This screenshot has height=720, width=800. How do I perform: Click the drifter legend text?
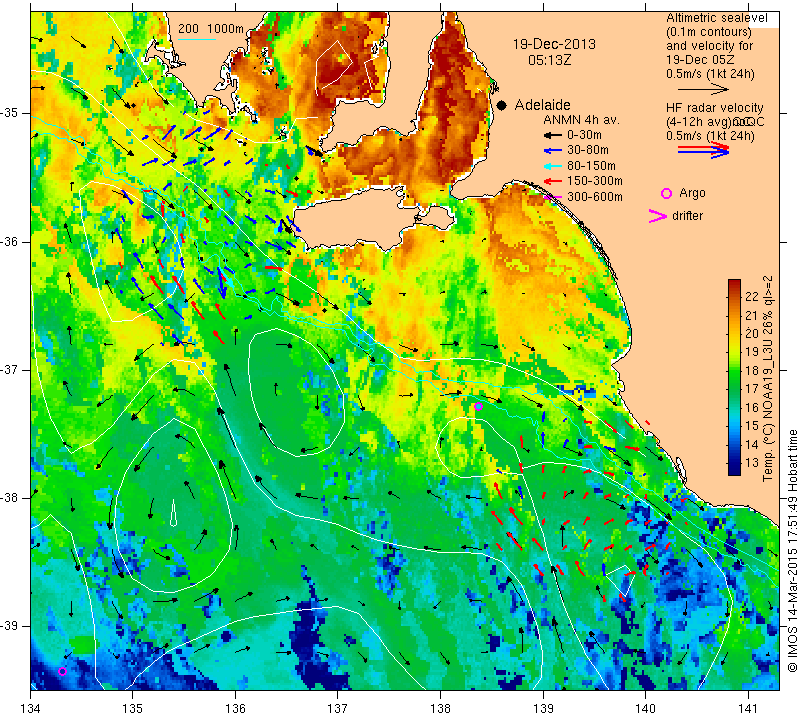pyautogui.click(x=687, y=216)
